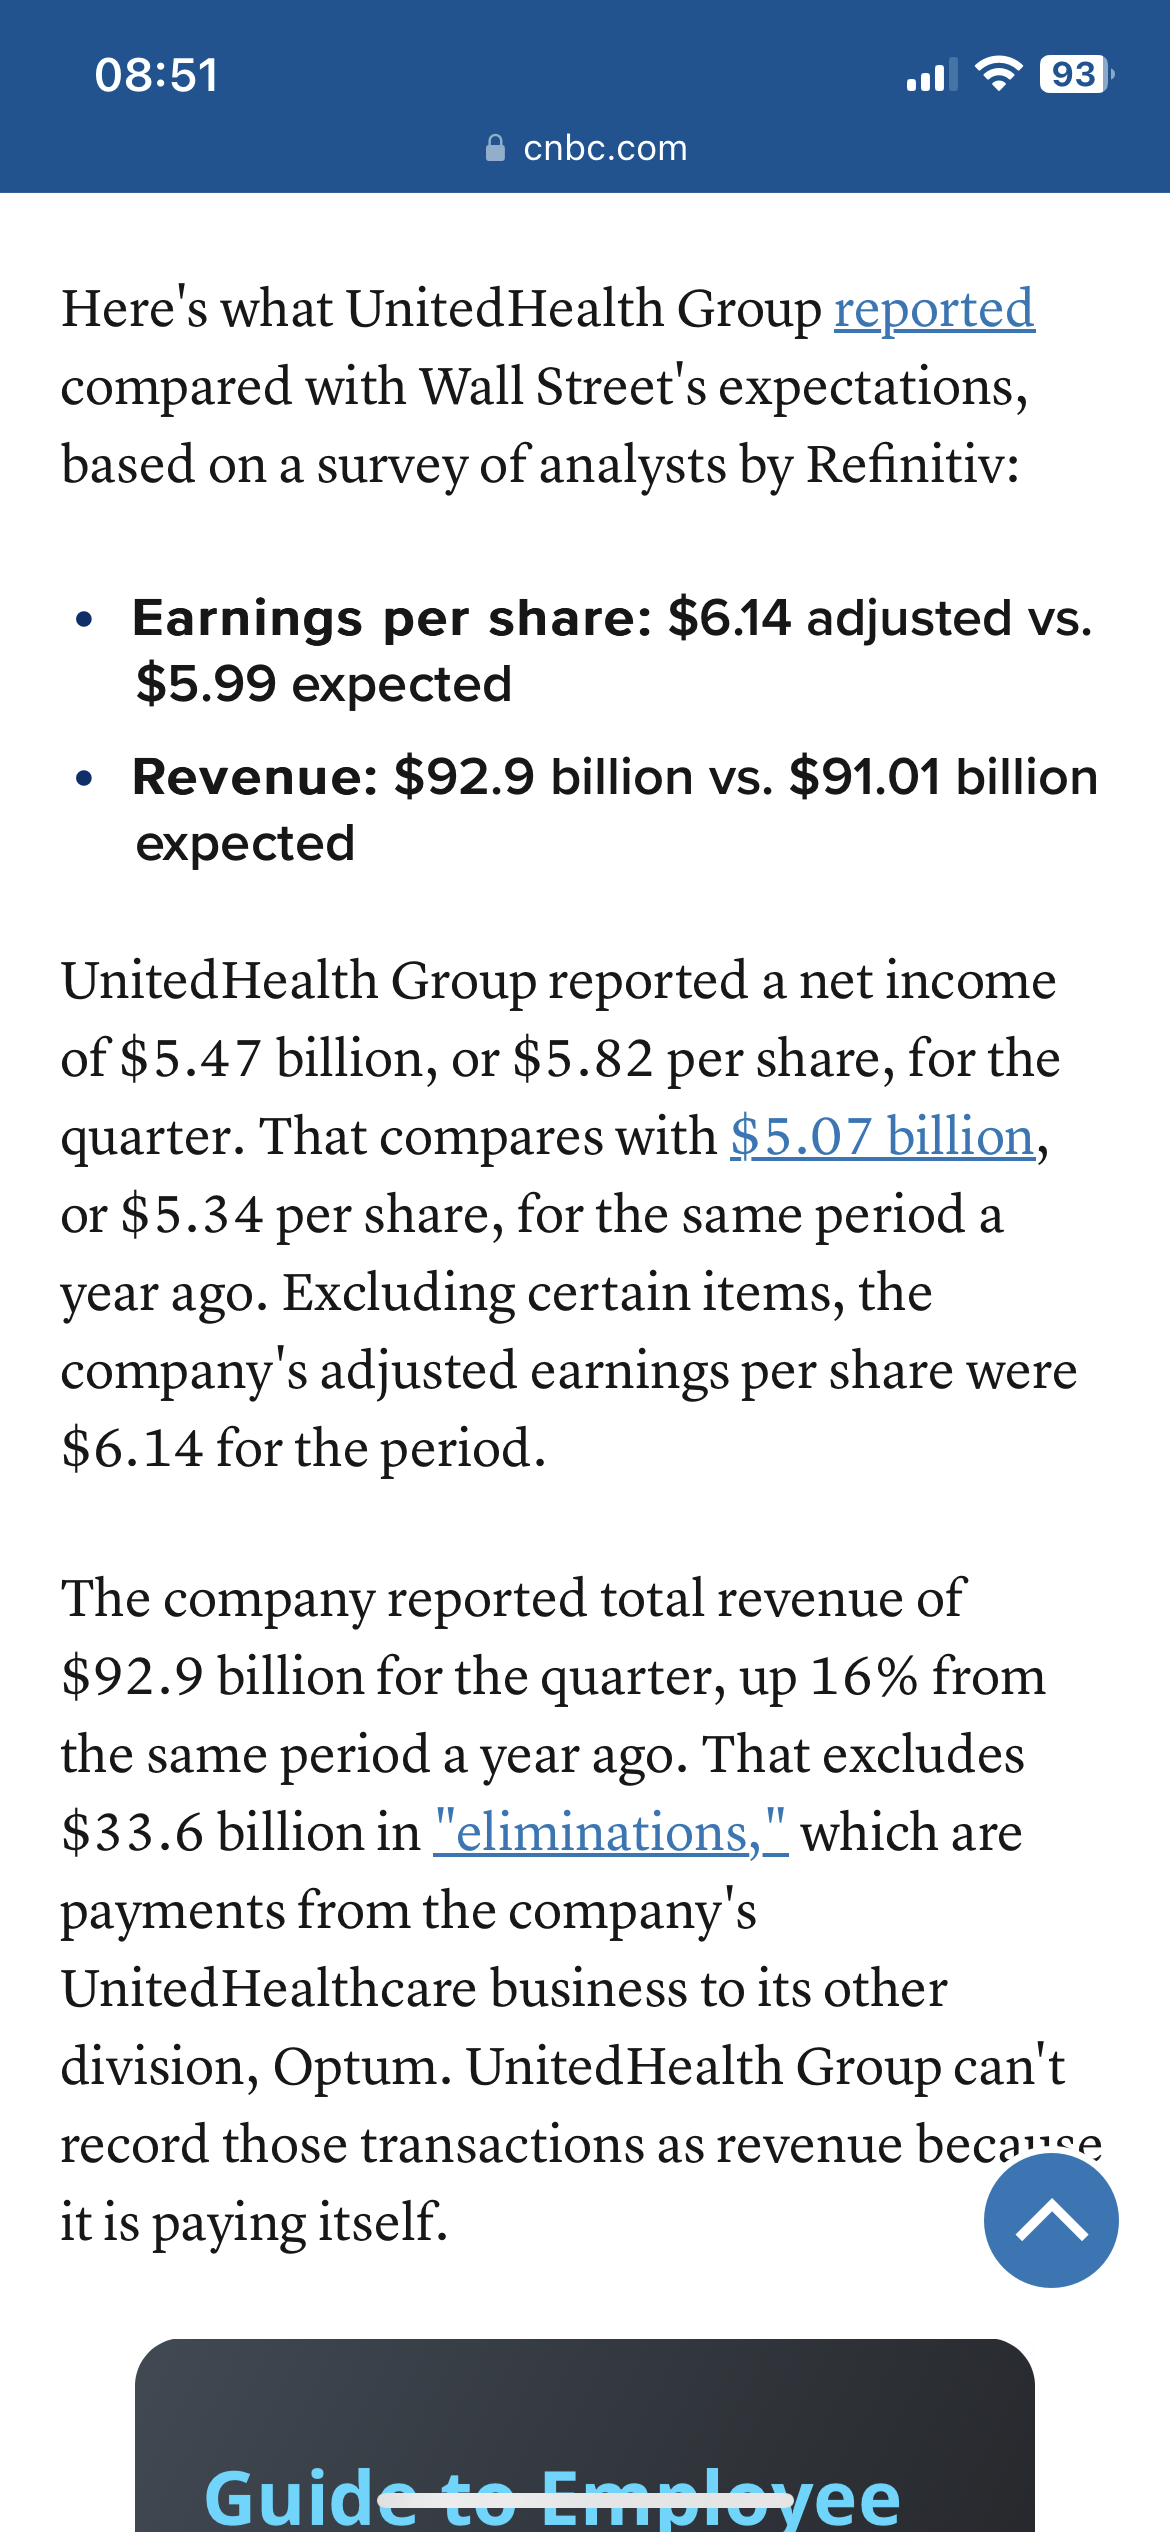The width and height of the screenshot is (1170, 2532).
Task: Tap "The company reported total revenue" line
Action: pos(512,1598)
